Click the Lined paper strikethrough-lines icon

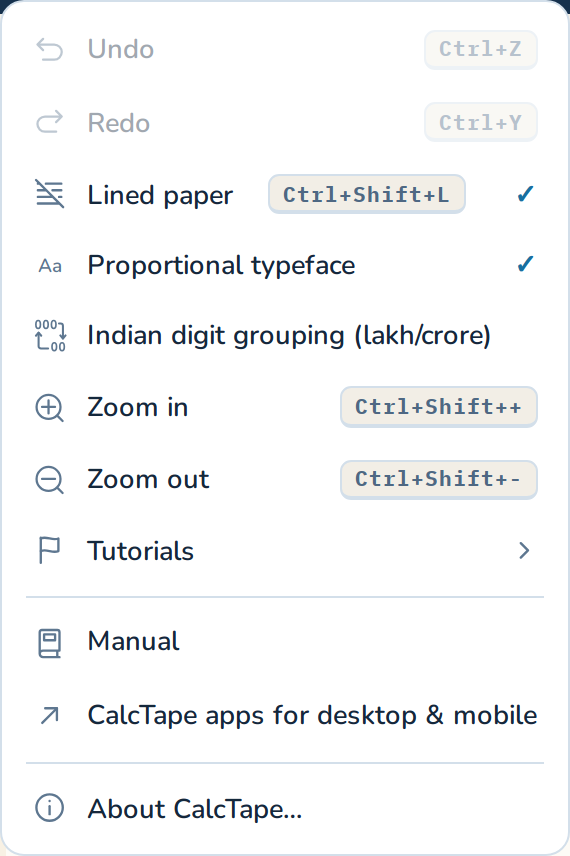(50, 194)
